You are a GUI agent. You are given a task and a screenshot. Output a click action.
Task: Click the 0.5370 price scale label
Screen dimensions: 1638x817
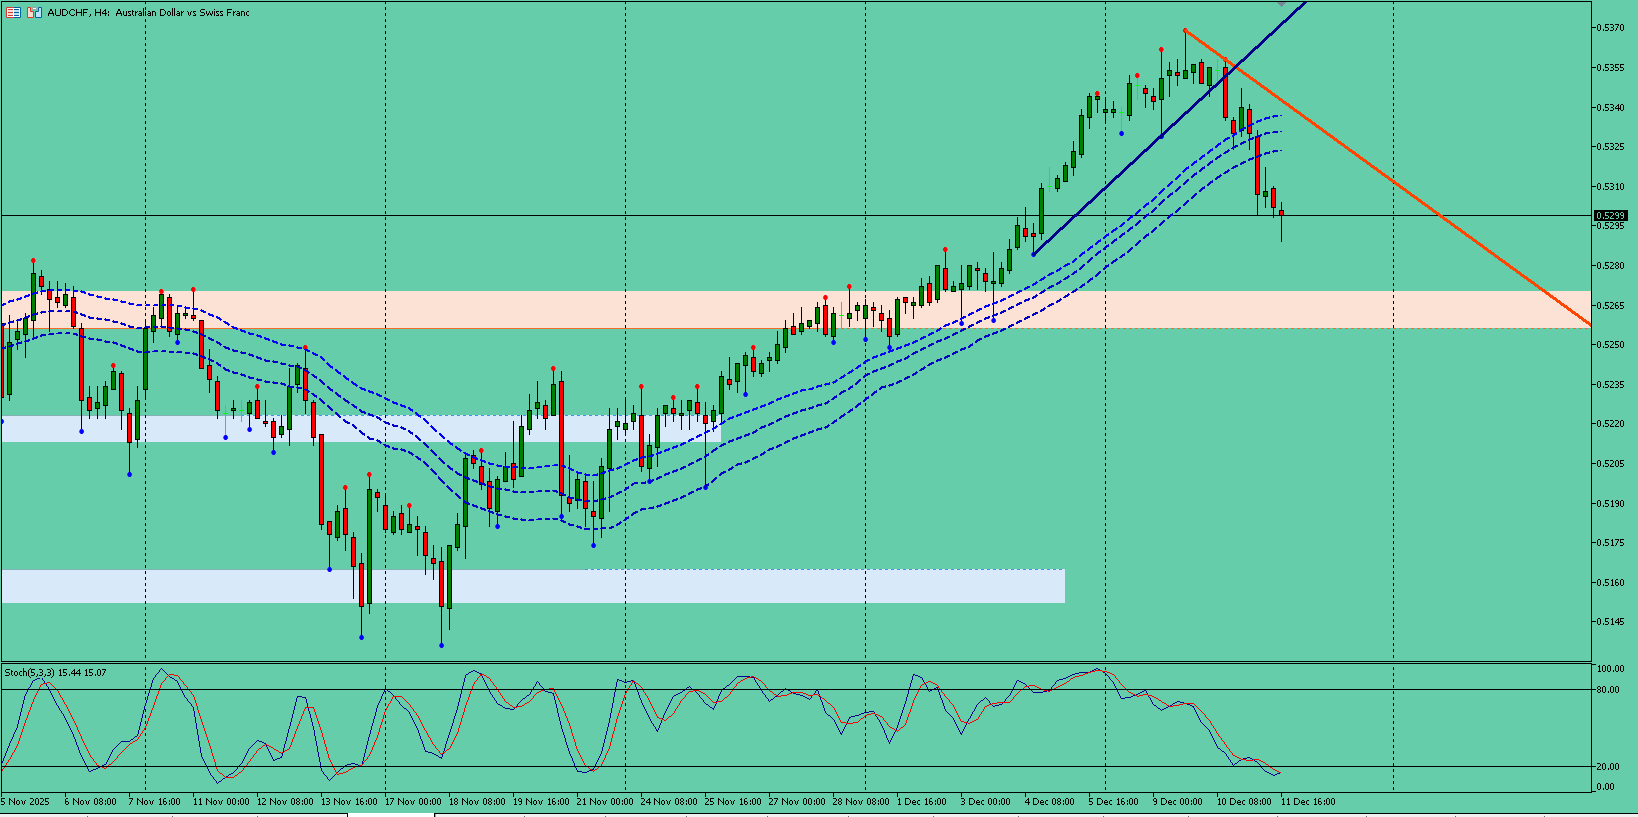click(x=1610, y=28)
